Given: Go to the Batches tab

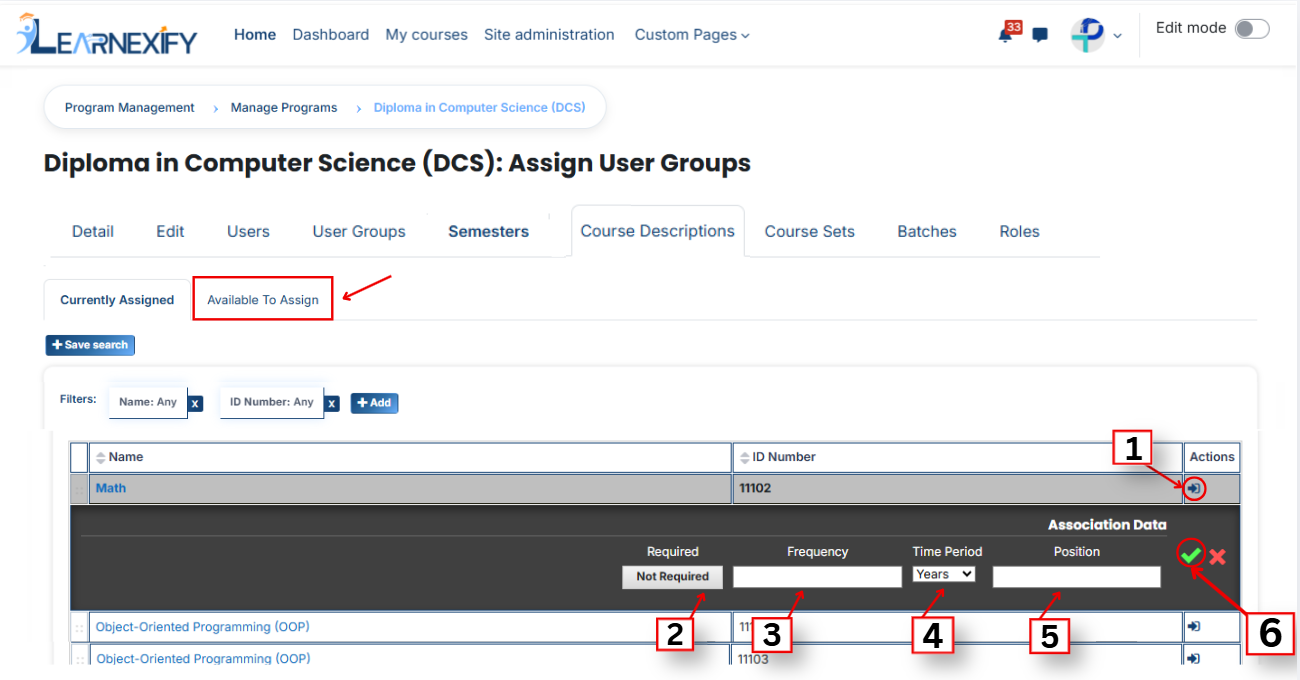Looking at the screenshot, I should [x=927, y=231].
